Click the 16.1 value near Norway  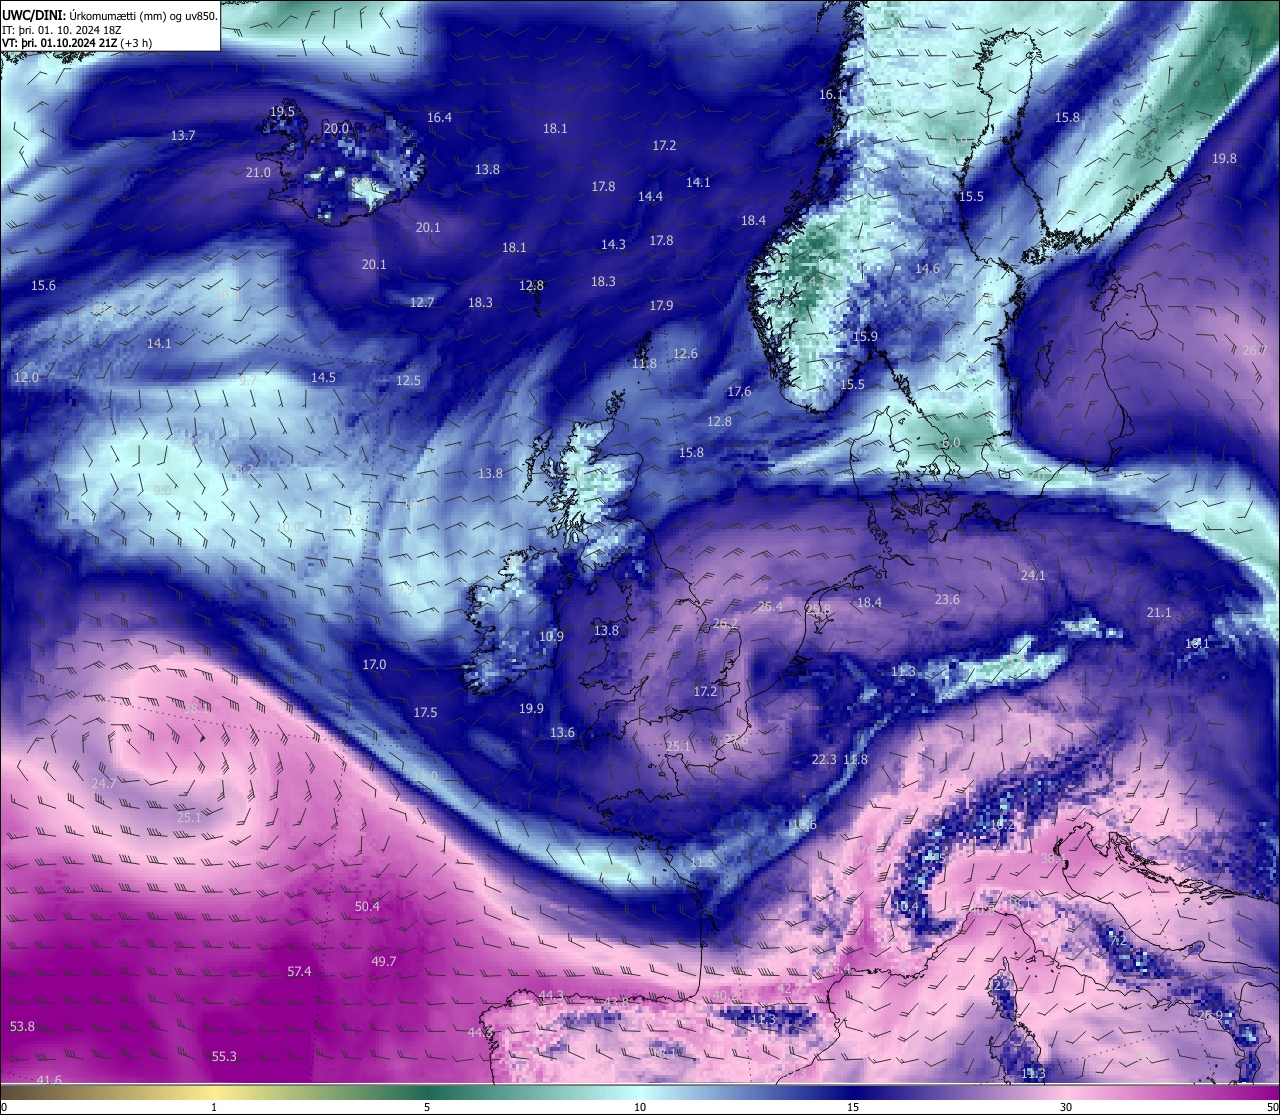[x=831, y=94]
